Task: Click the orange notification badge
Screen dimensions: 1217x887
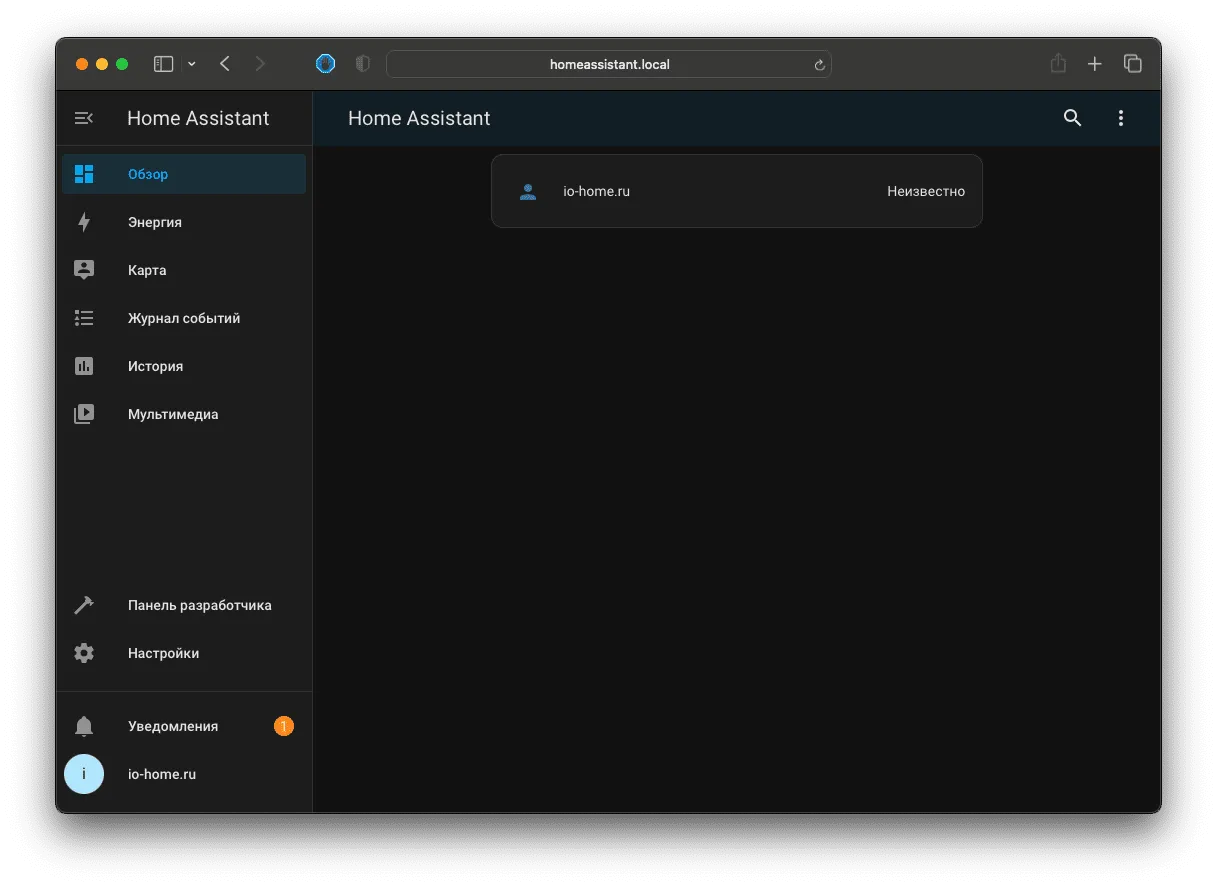Action: [x=284, y=726]
